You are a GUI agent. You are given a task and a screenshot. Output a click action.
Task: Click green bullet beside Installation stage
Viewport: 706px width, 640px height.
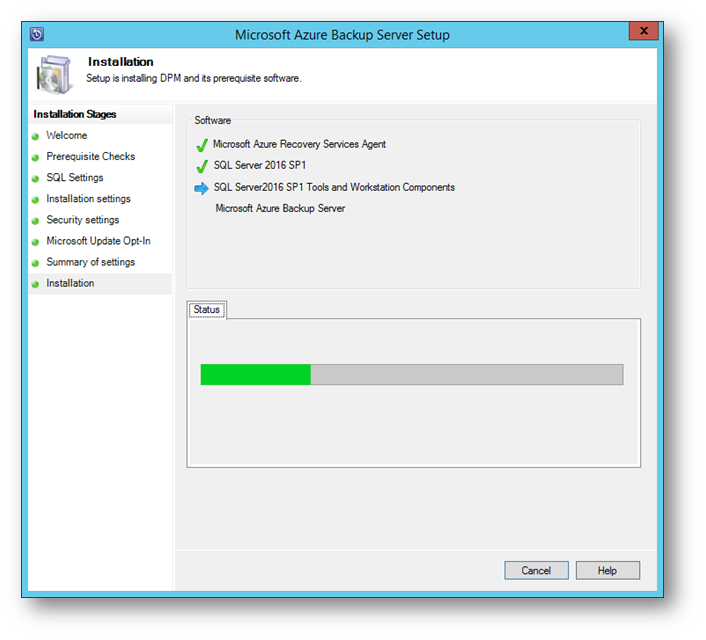click(36, 285)
